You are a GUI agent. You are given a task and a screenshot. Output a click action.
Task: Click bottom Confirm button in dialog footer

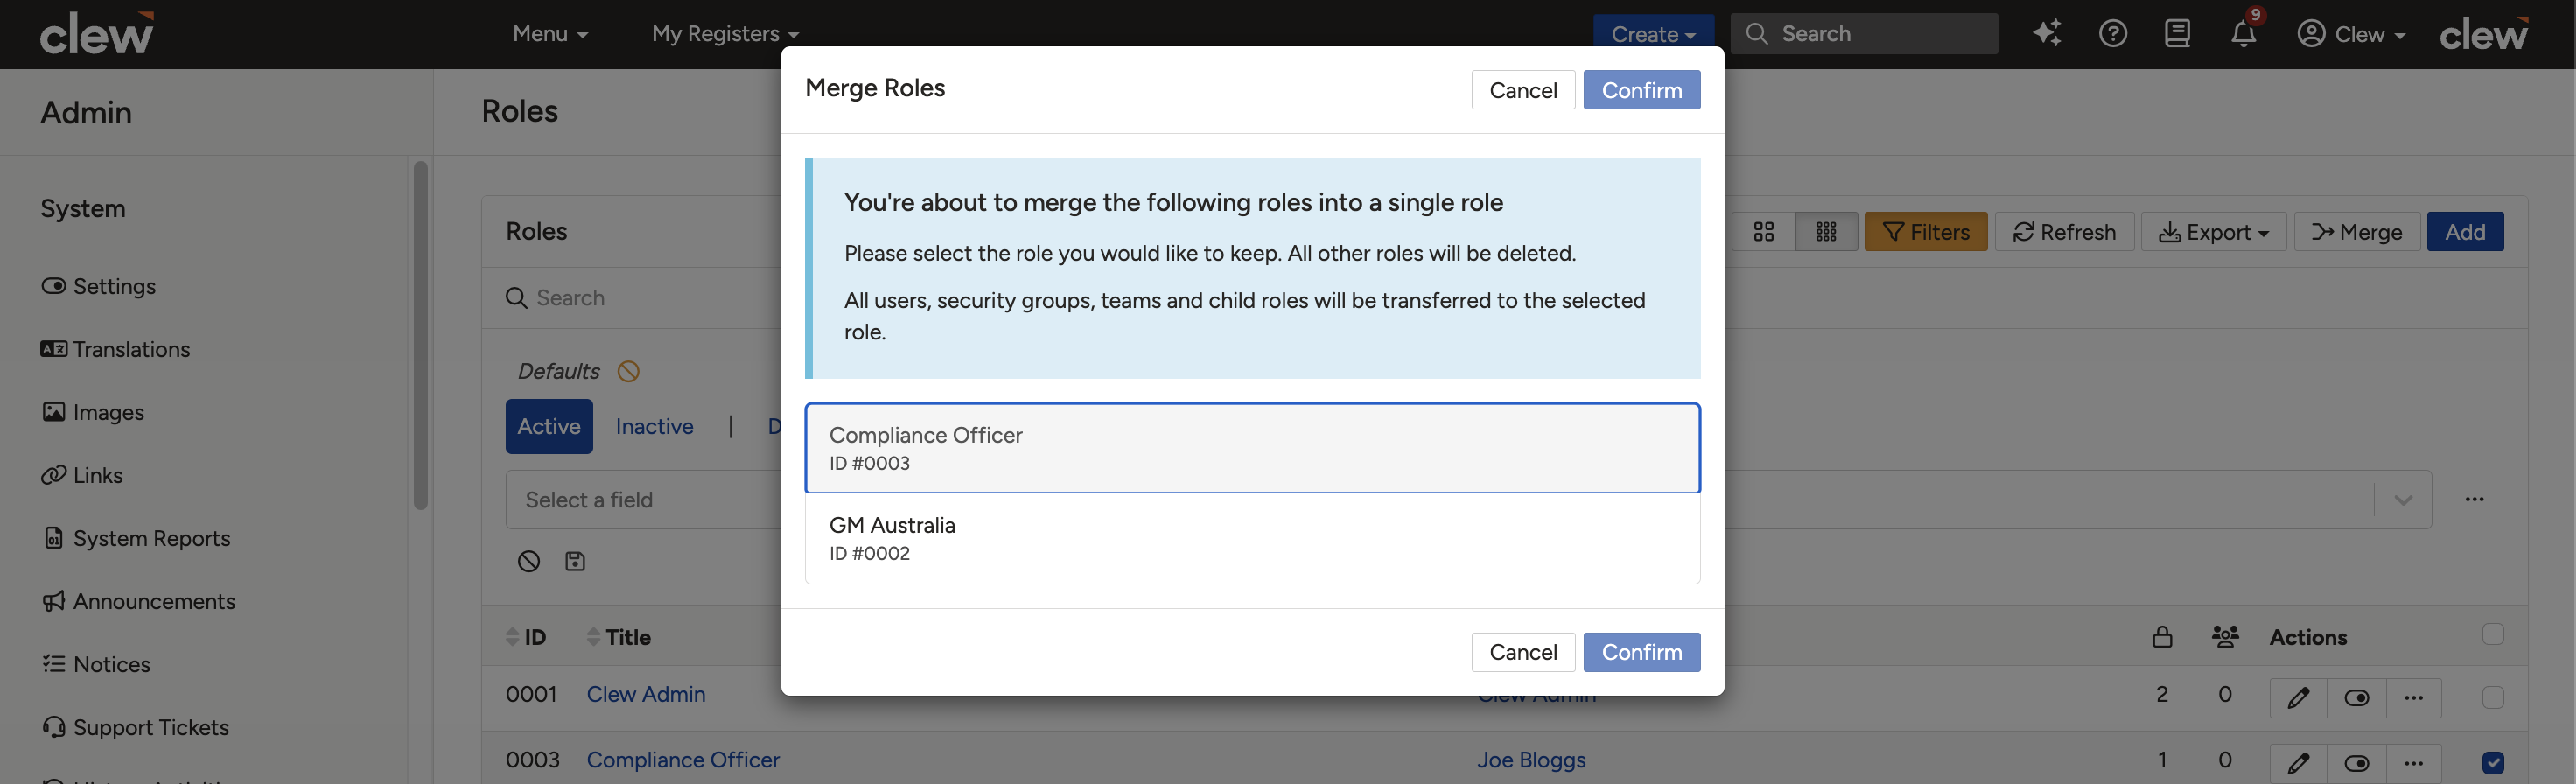pos(1641,652)
